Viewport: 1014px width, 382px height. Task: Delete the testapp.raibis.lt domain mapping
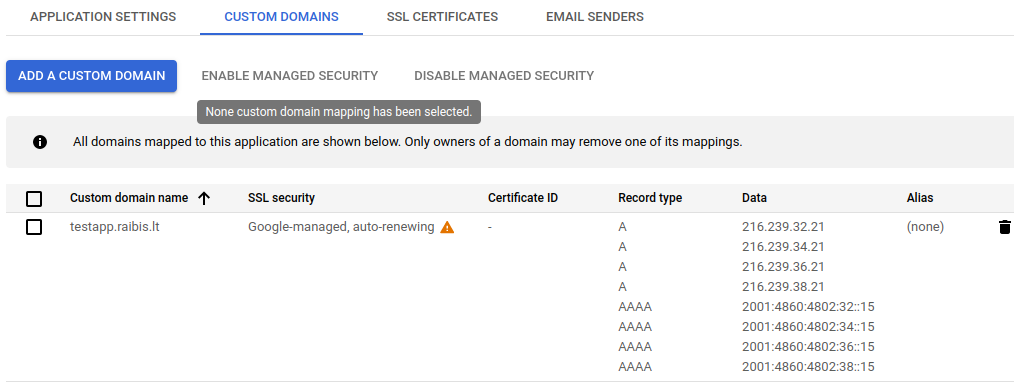1004,227
